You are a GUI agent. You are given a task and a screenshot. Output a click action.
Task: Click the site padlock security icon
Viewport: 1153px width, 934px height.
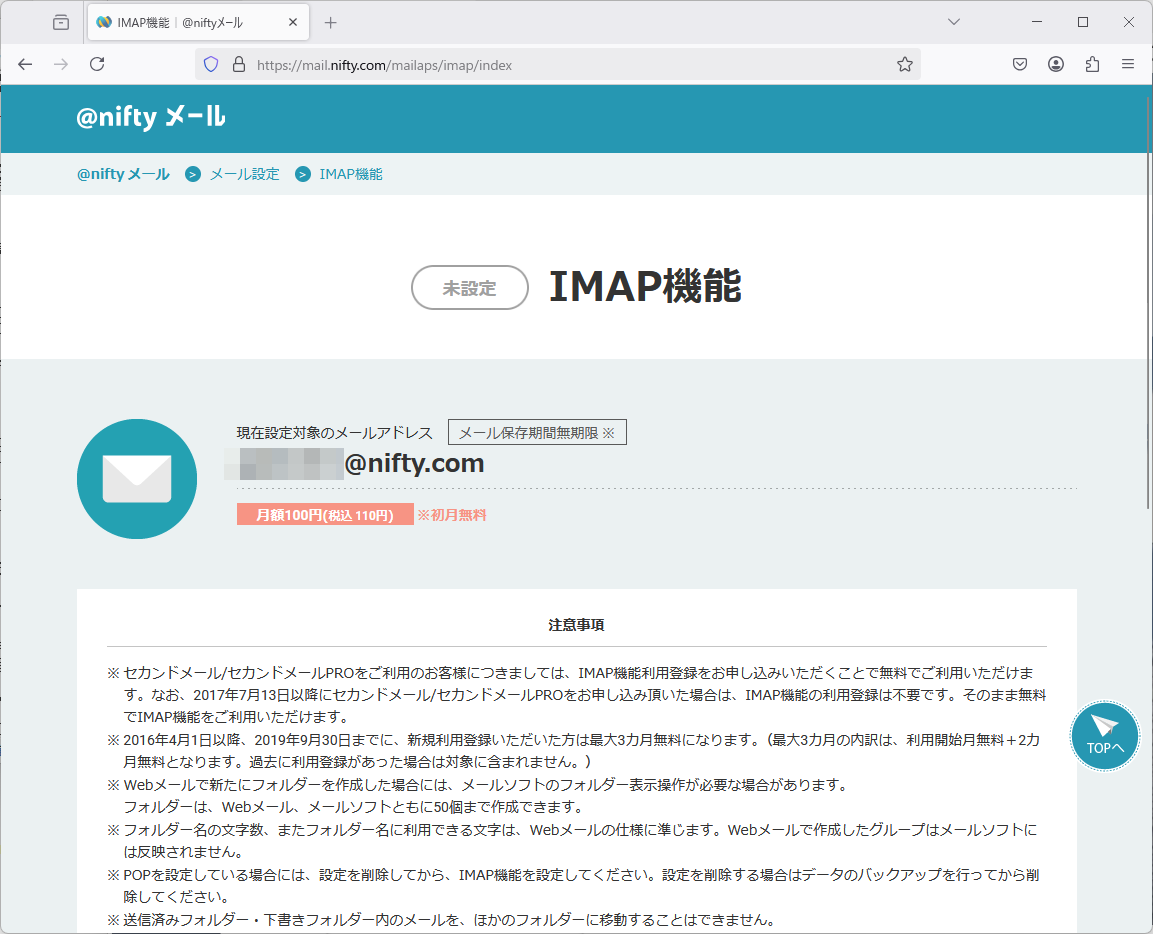pos(238,64)
